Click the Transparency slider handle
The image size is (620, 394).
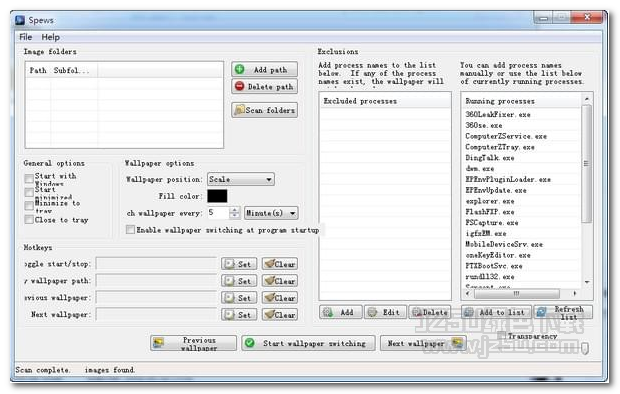585,348
